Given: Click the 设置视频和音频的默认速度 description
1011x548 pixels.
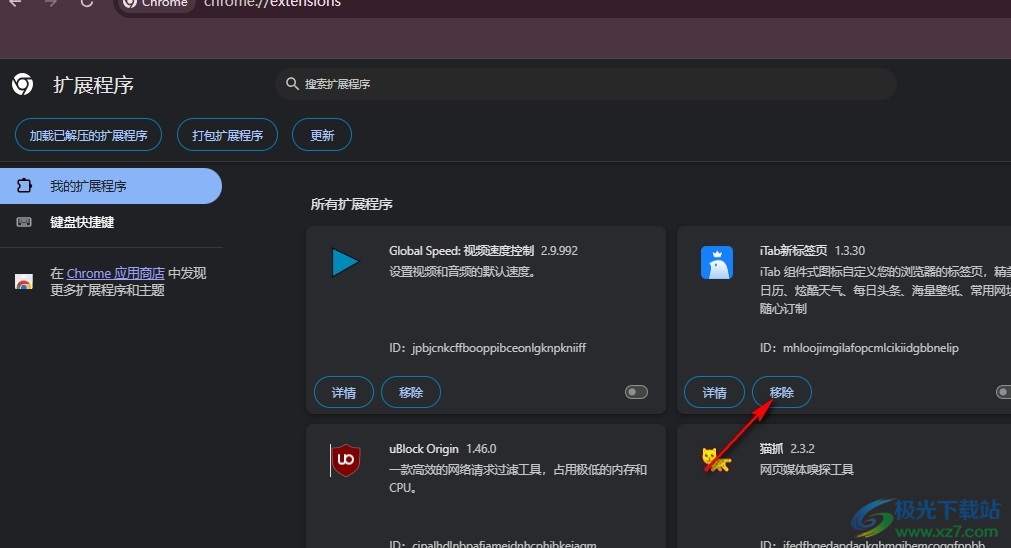Looking at the screenshot, I should 463,271.
